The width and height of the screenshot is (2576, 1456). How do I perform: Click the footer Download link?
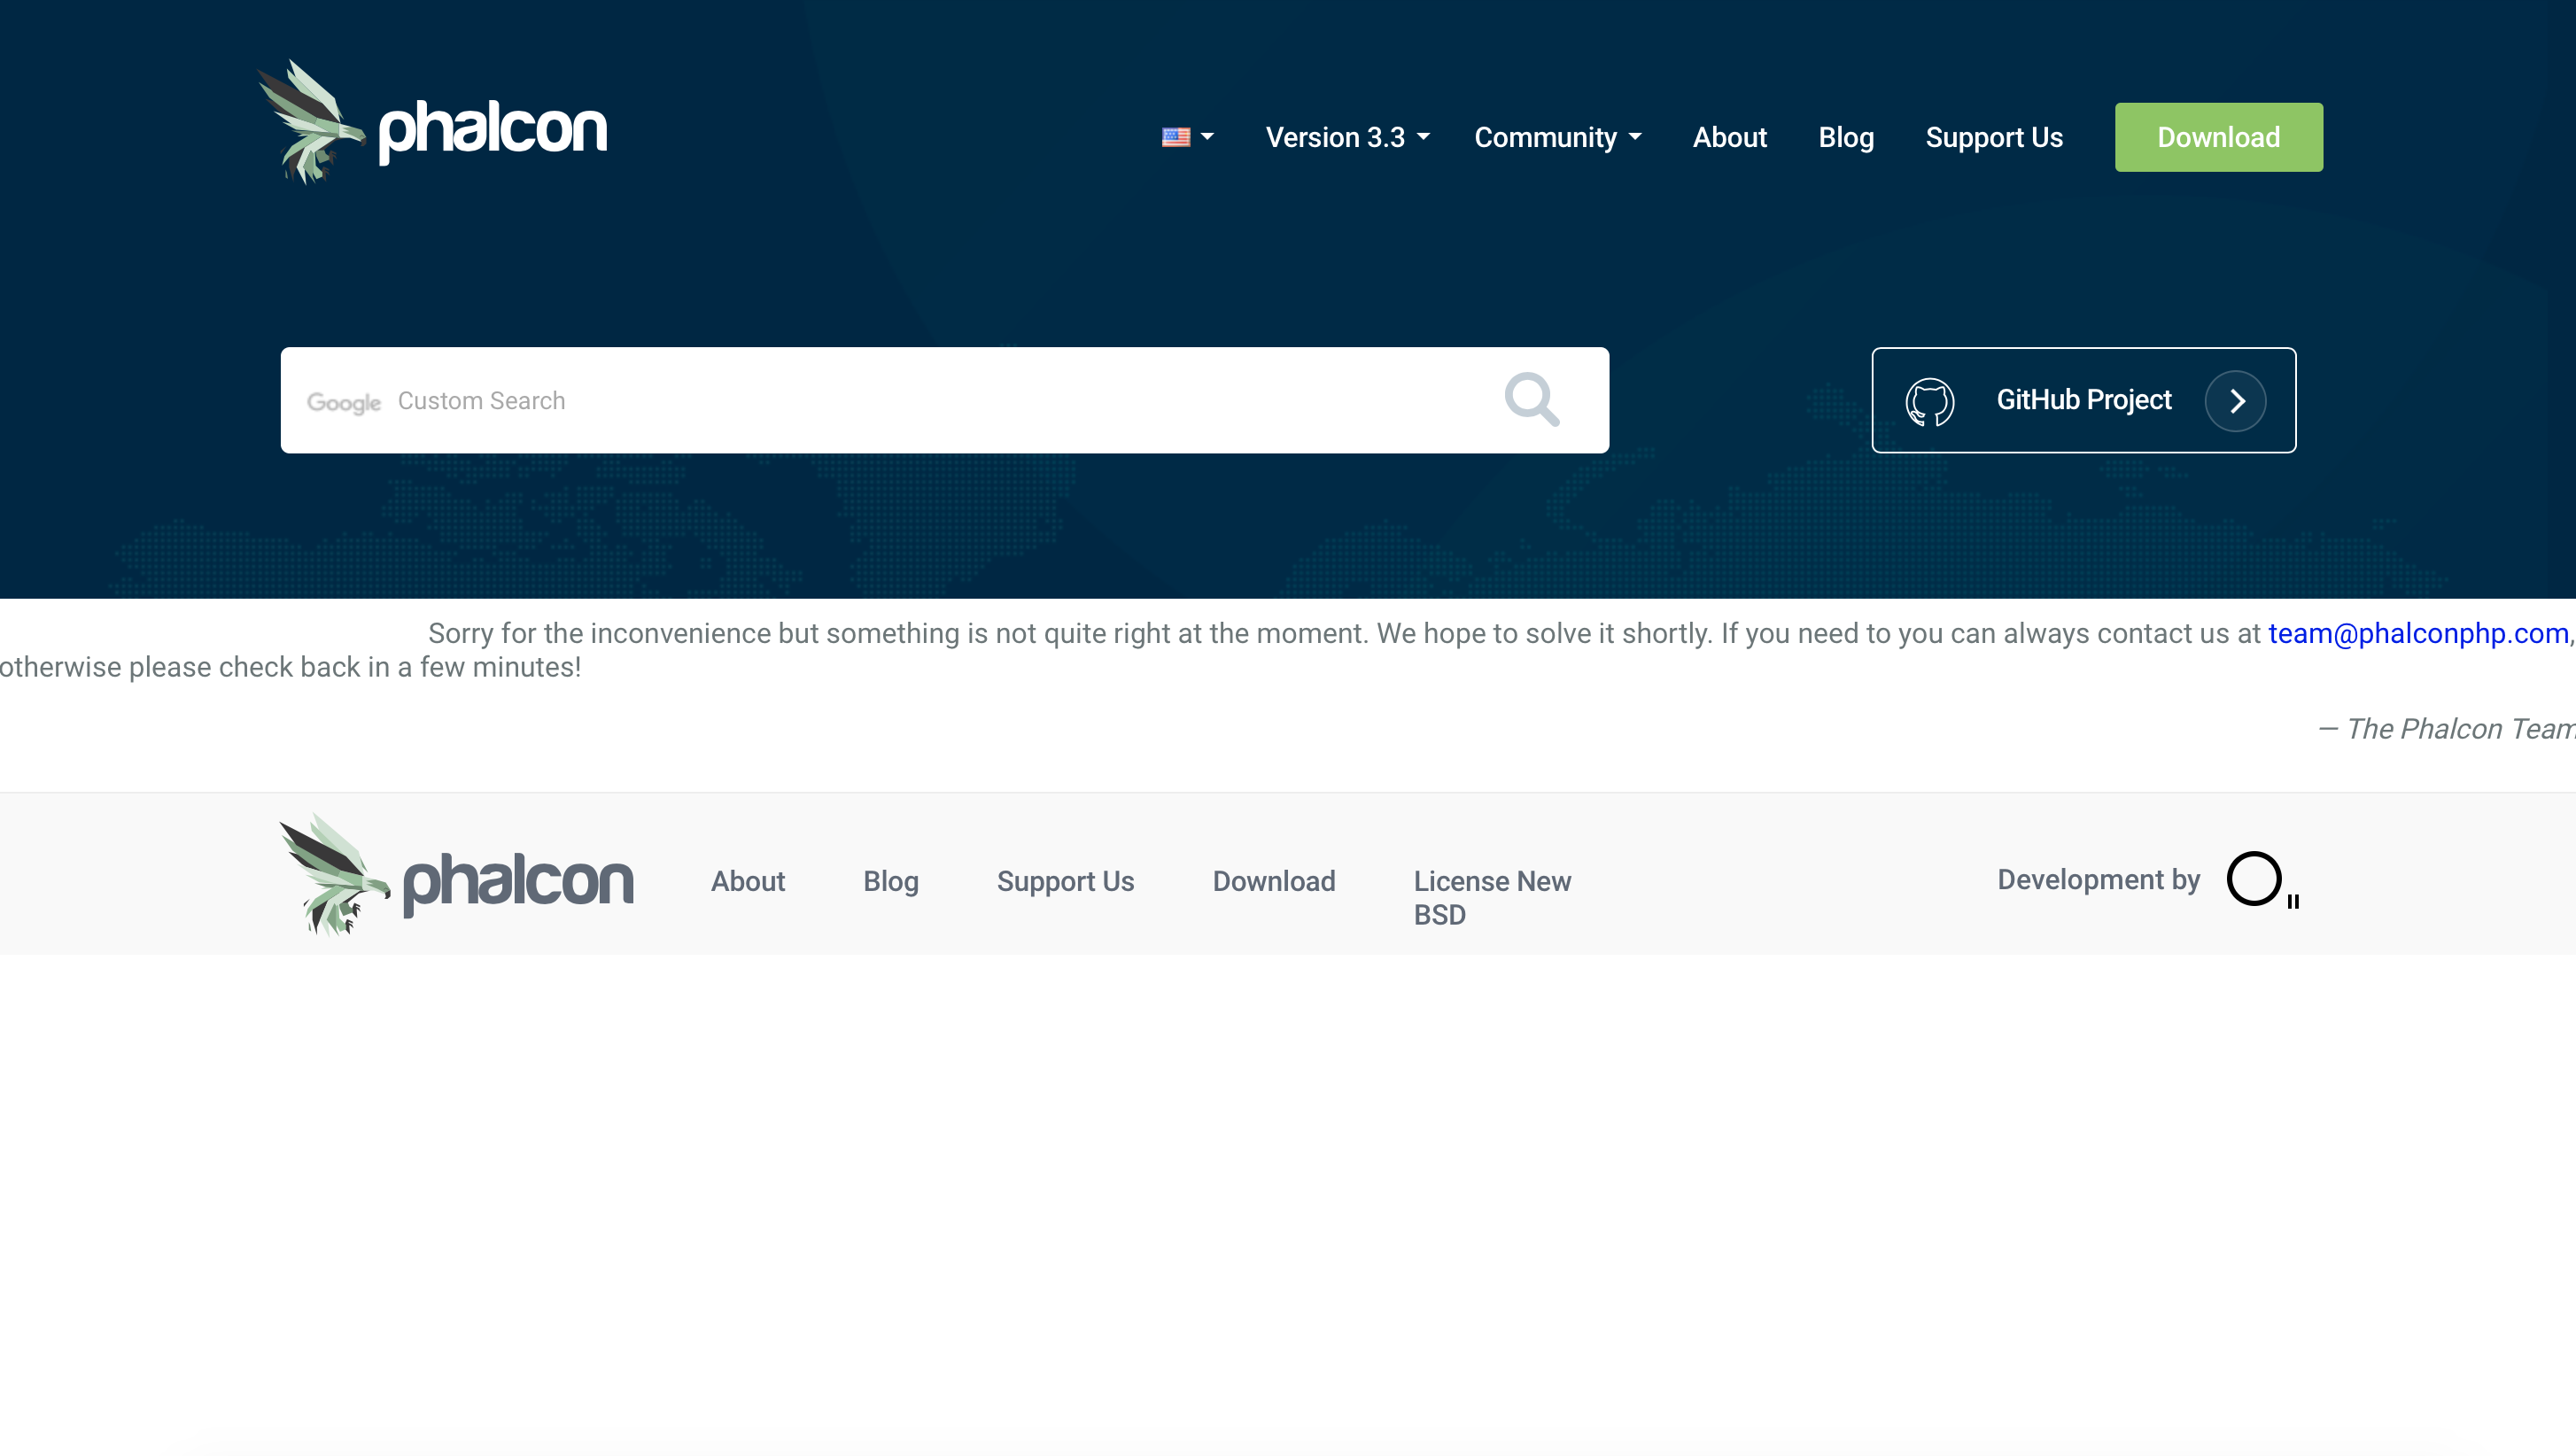[x=1273, y=881]
